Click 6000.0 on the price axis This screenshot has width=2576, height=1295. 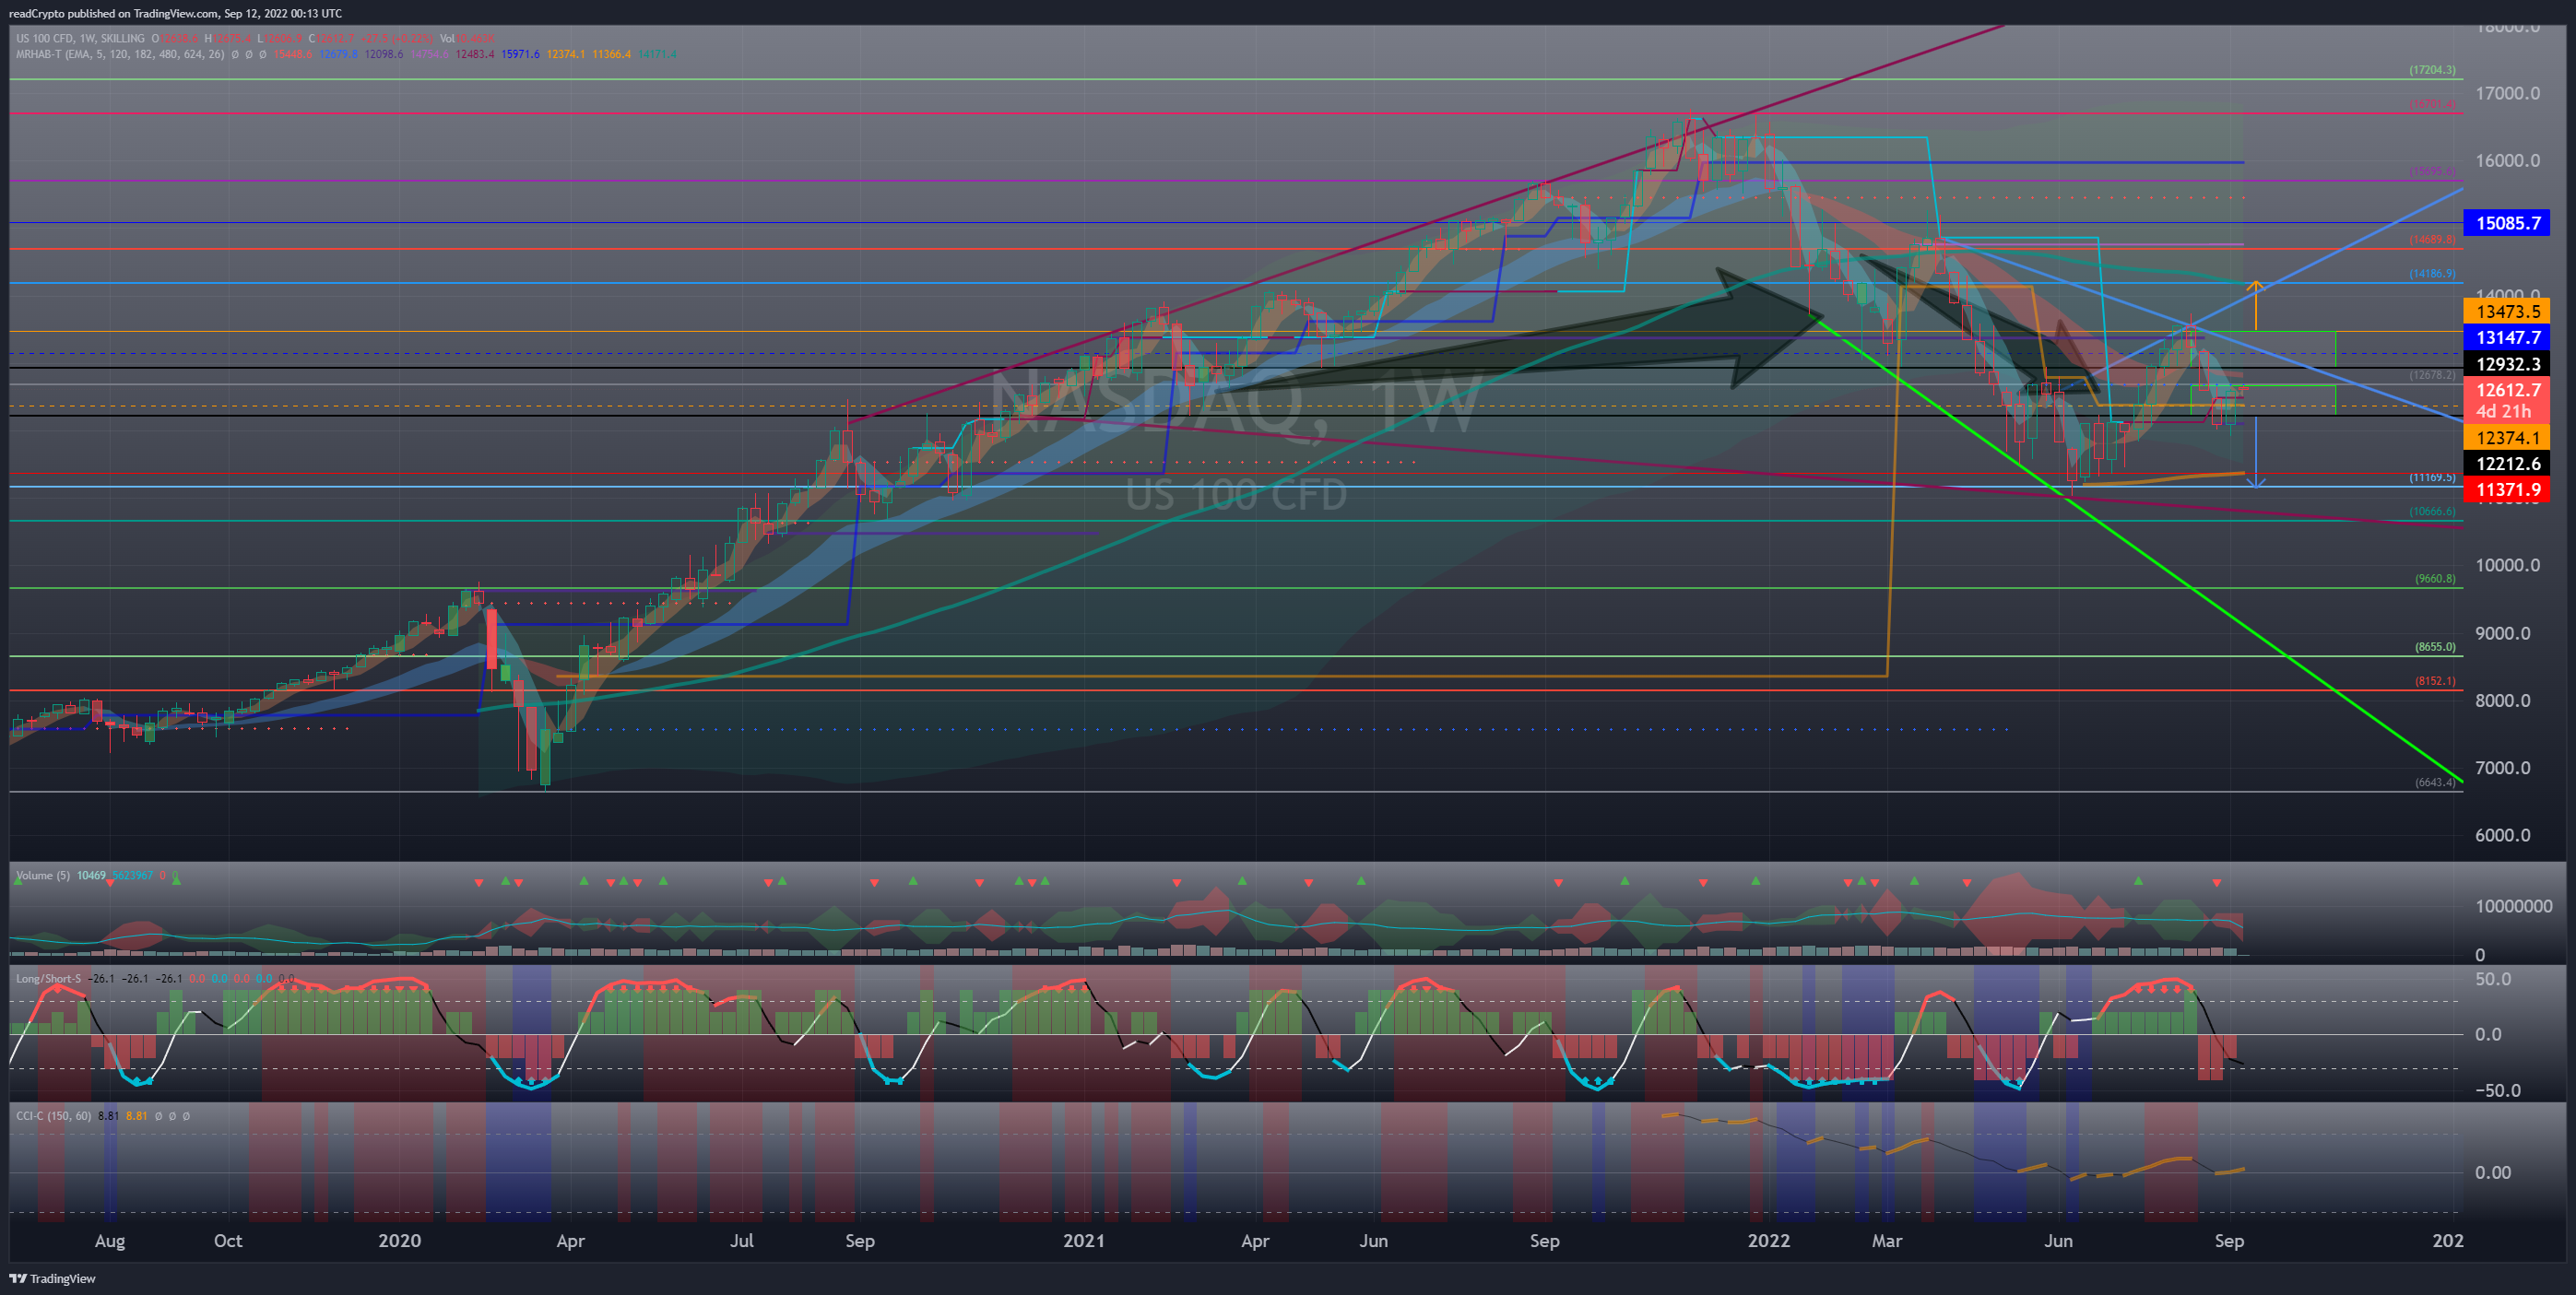[2503, 835]
